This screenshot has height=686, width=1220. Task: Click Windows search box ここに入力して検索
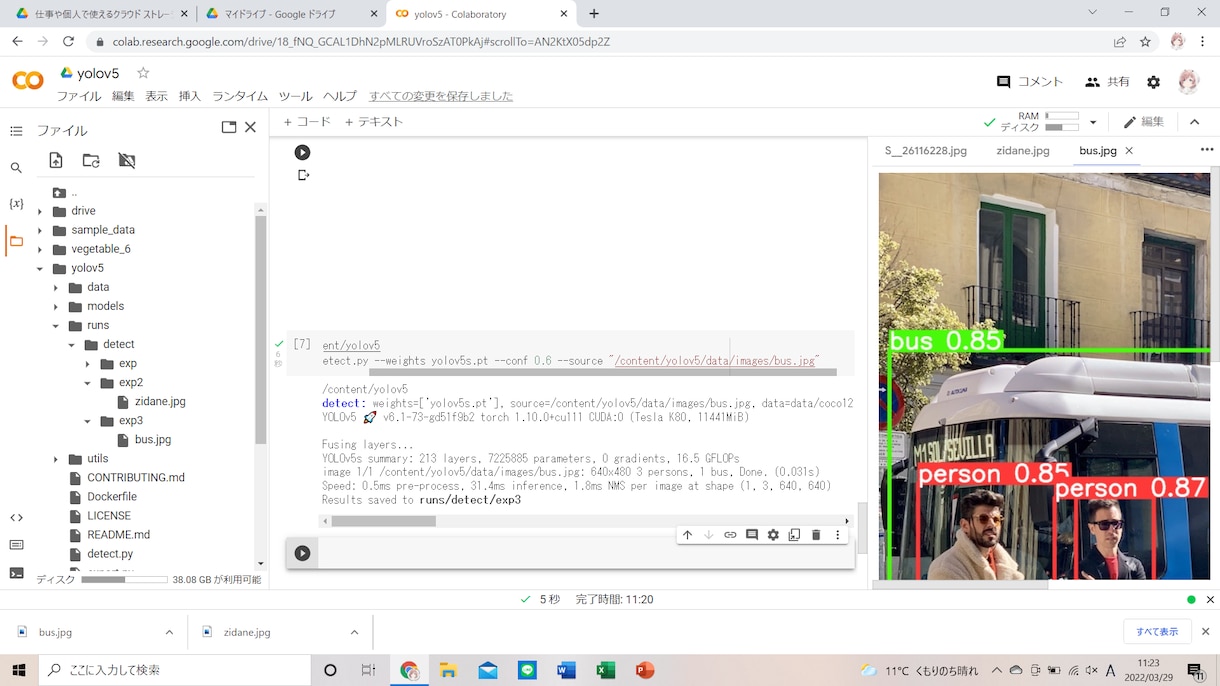175,670
